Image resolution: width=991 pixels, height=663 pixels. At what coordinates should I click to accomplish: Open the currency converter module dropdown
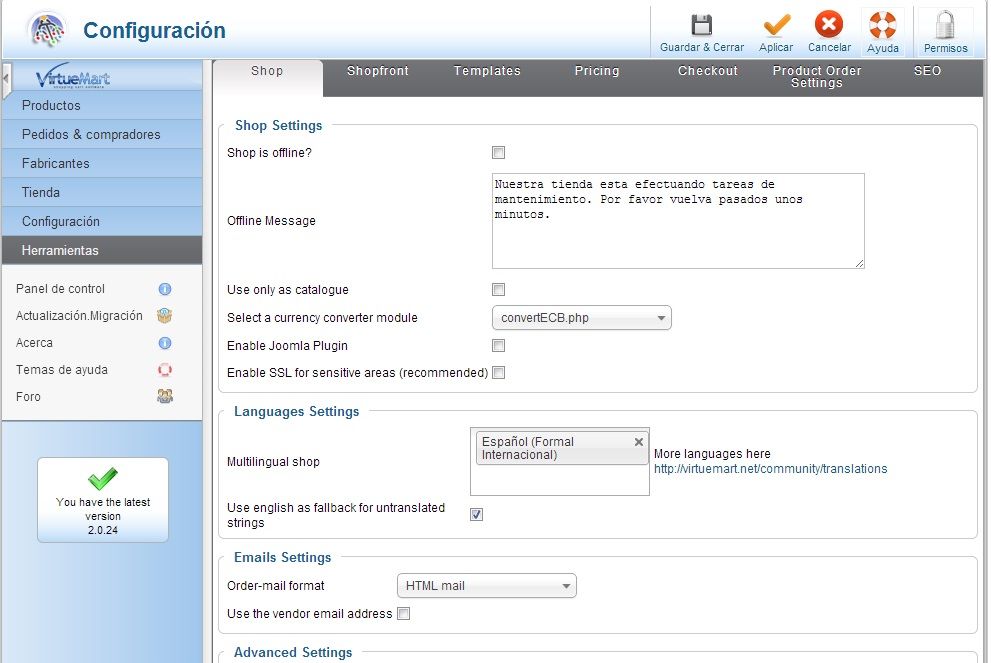581,318
